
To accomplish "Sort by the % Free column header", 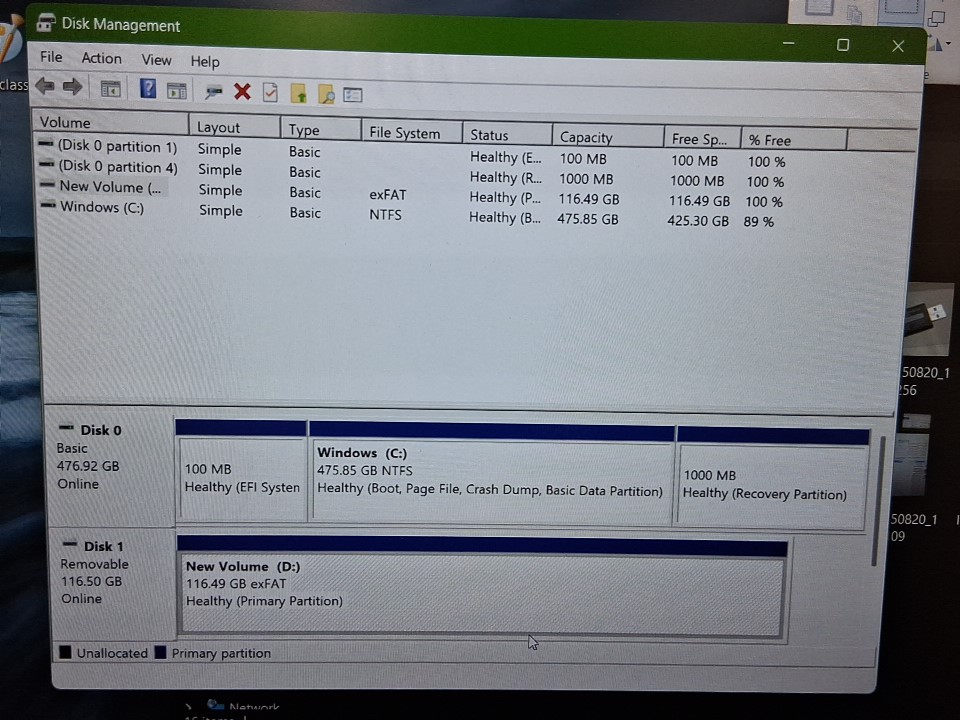I will coord(794,140).
